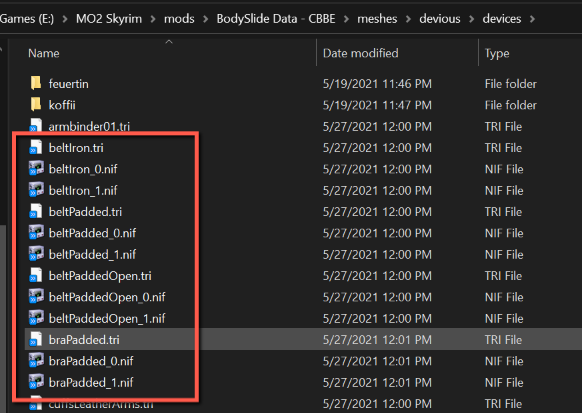Open the koffii folder icon

tap(36, 104)
